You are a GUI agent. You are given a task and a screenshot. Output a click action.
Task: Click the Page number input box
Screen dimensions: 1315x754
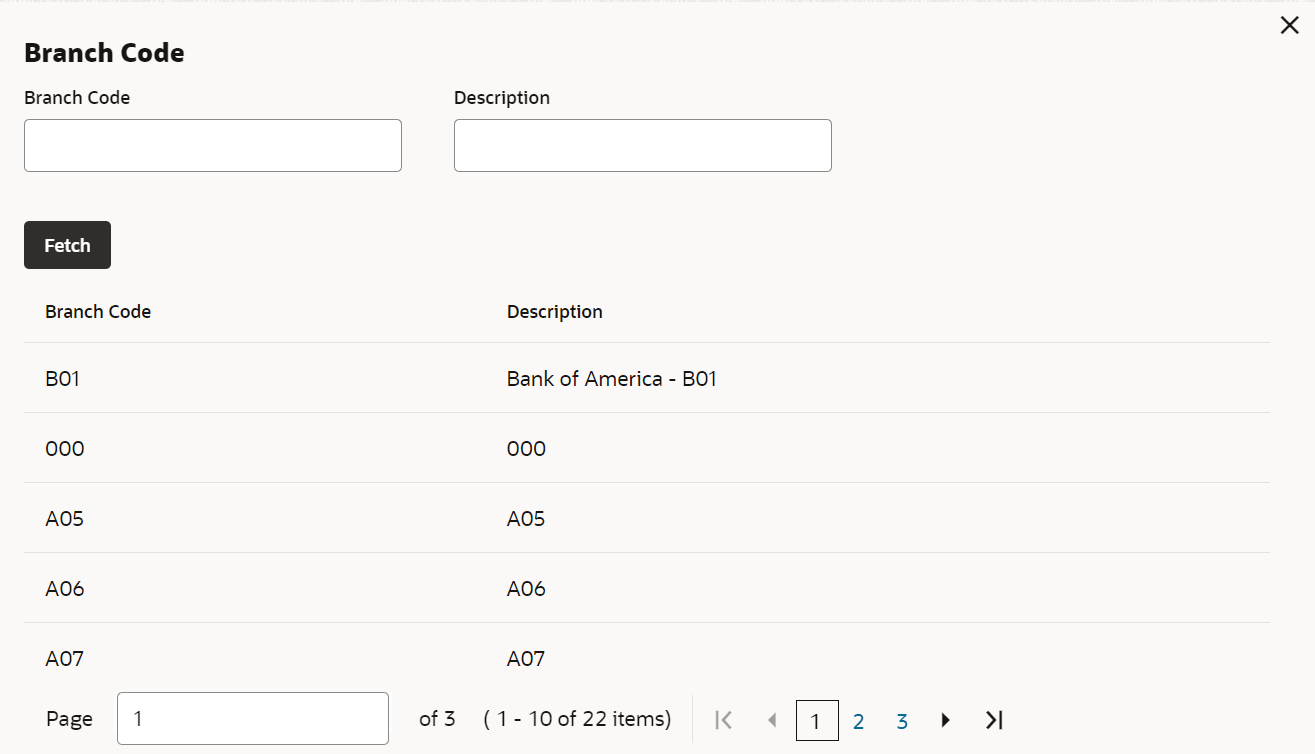(x=253, y=719)
